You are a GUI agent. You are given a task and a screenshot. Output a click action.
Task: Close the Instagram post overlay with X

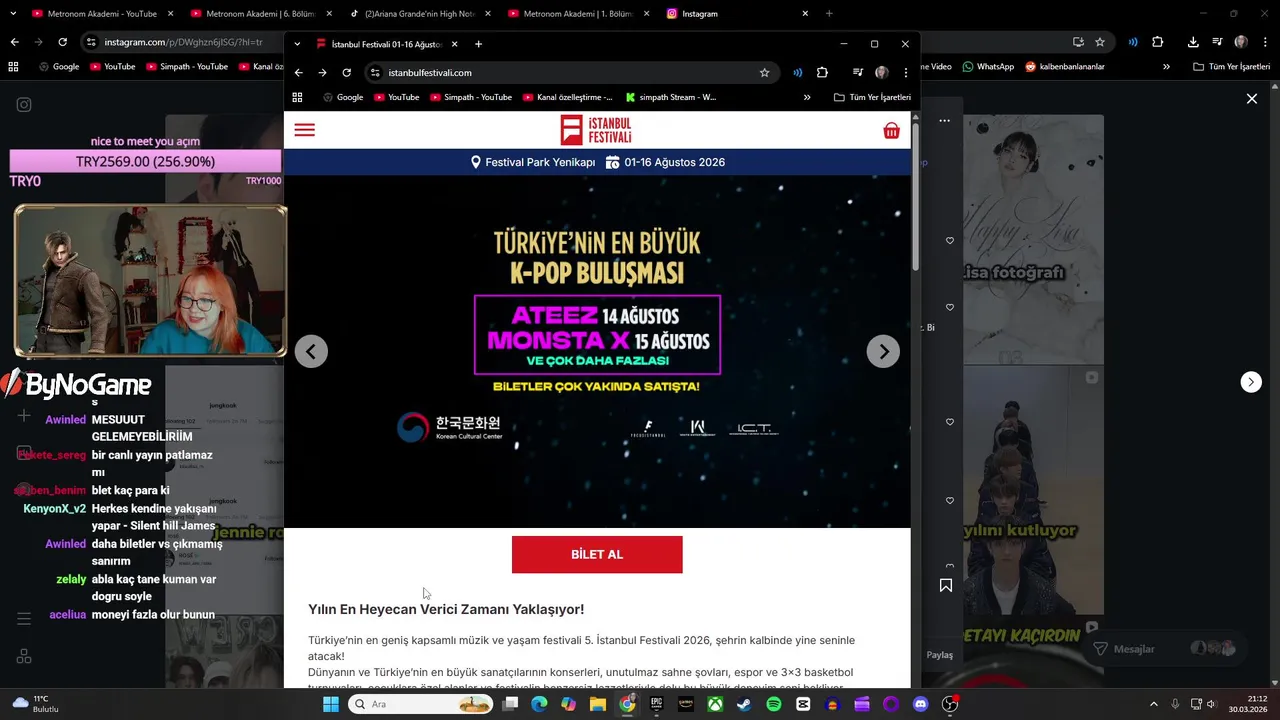[1251, 98]
